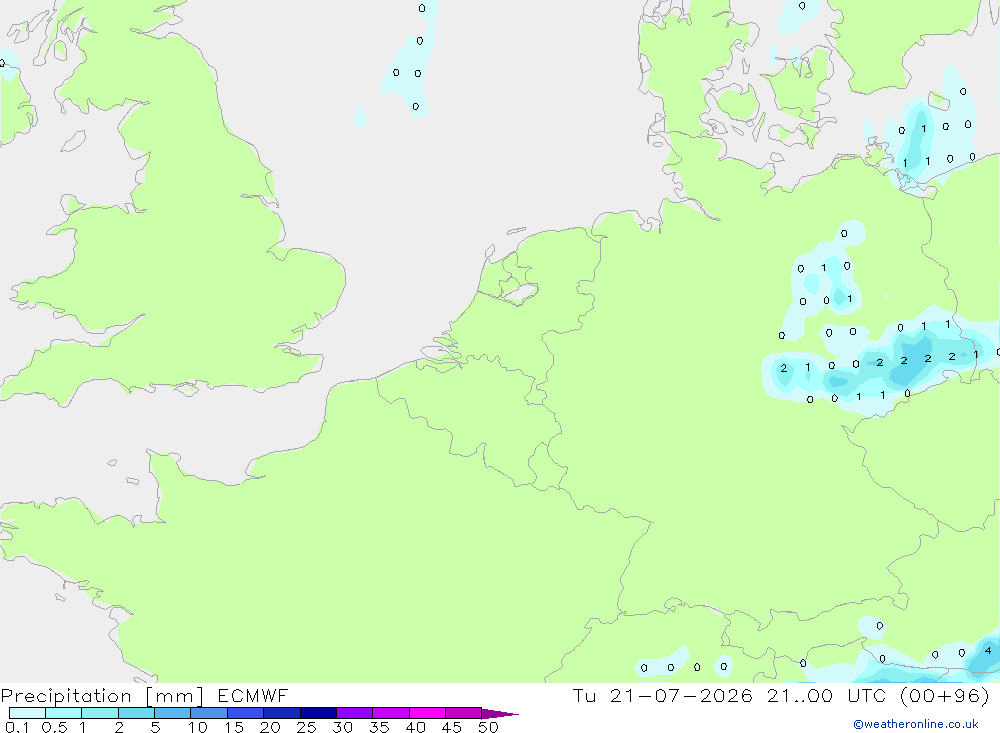The image size is (1000, 733).
Task: Click the '0.5' legend scale label
Action: pos(54,727)
